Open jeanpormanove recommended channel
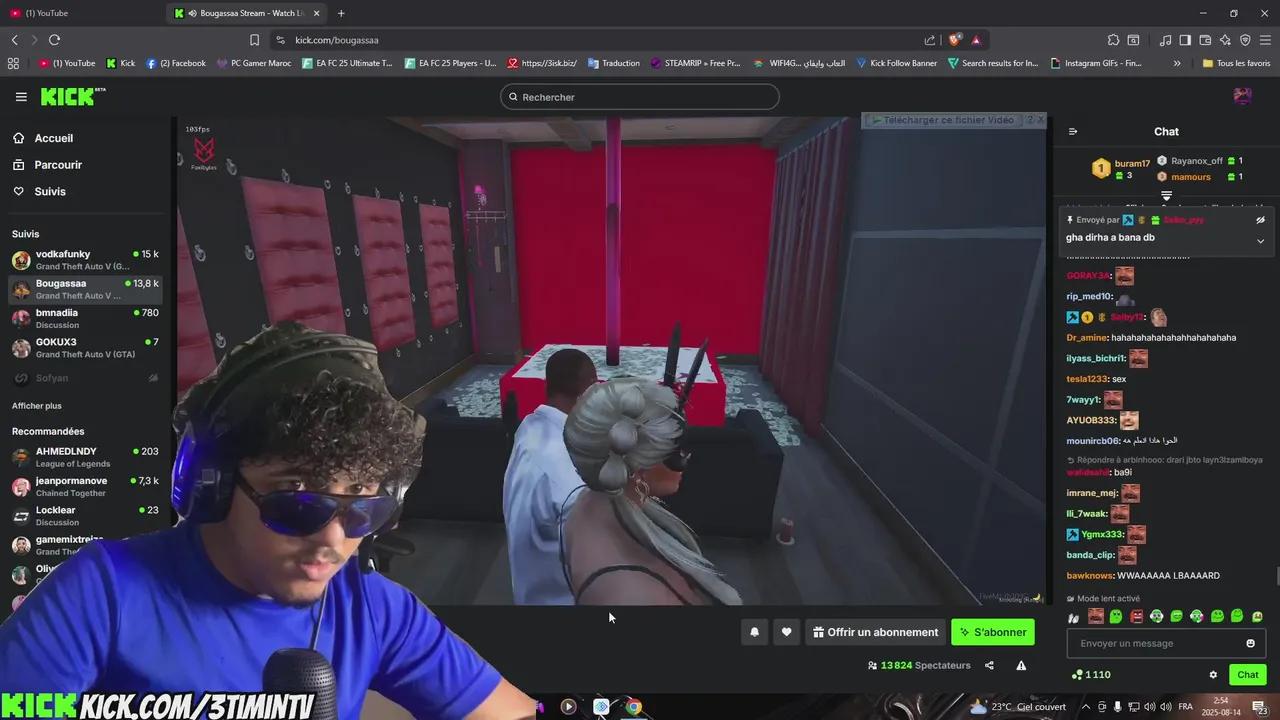This screenshot has height=720, width=1280. [85, 486]
